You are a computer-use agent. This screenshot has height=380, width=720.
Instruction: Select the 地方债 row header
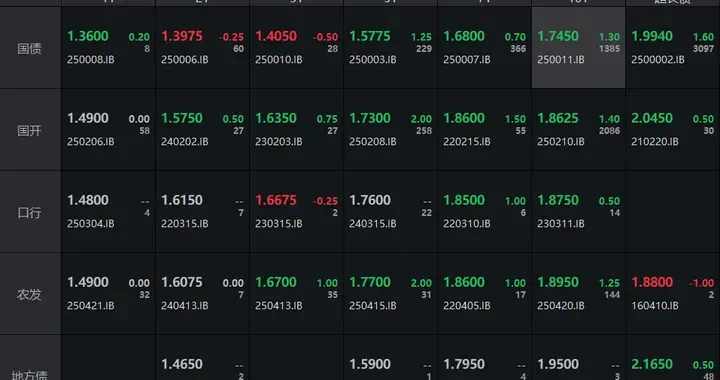(30, 358)
